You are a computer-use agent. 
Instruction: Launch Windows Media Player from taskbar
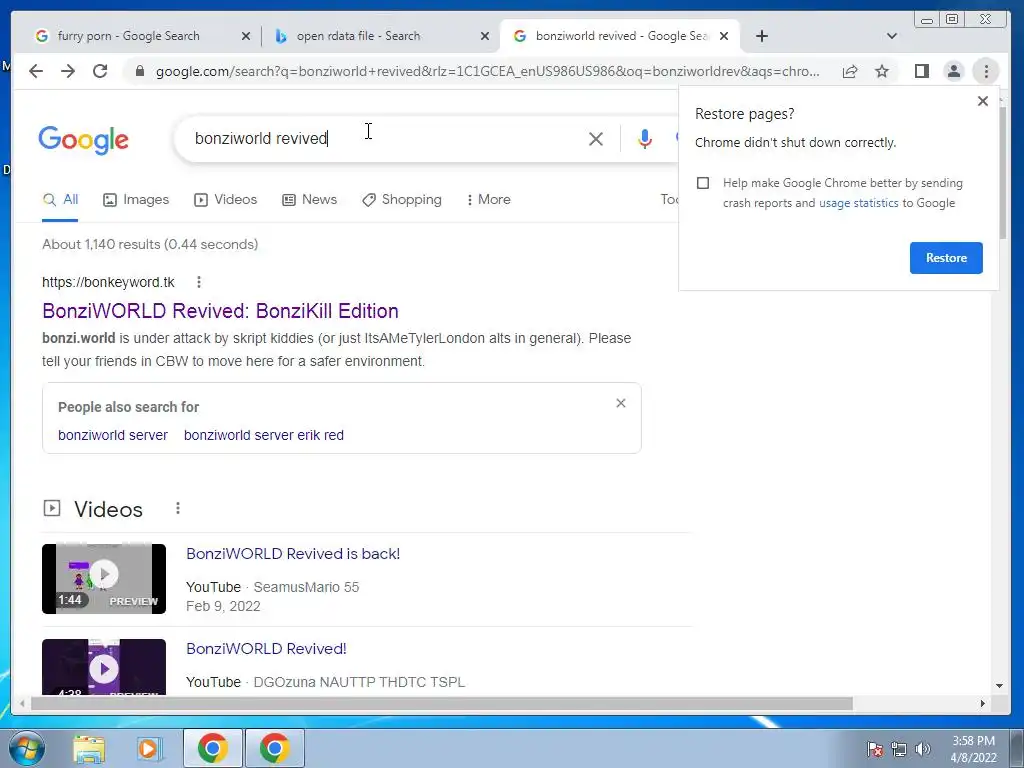tap(150, 749)
